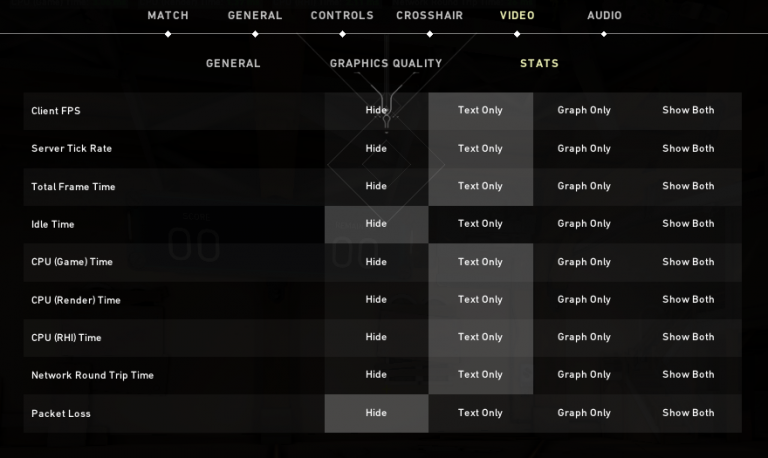
Task: Set Total Frame Time to Hide
Action: pyautogui.click(x=376, y=186)
